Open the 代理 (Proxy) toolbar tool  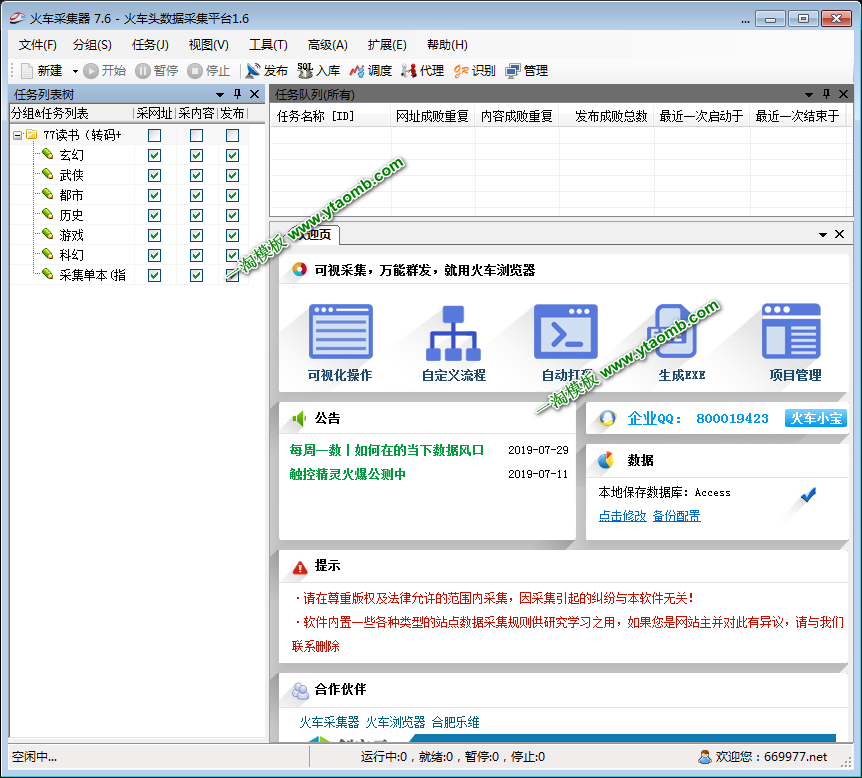click(422, 71)
